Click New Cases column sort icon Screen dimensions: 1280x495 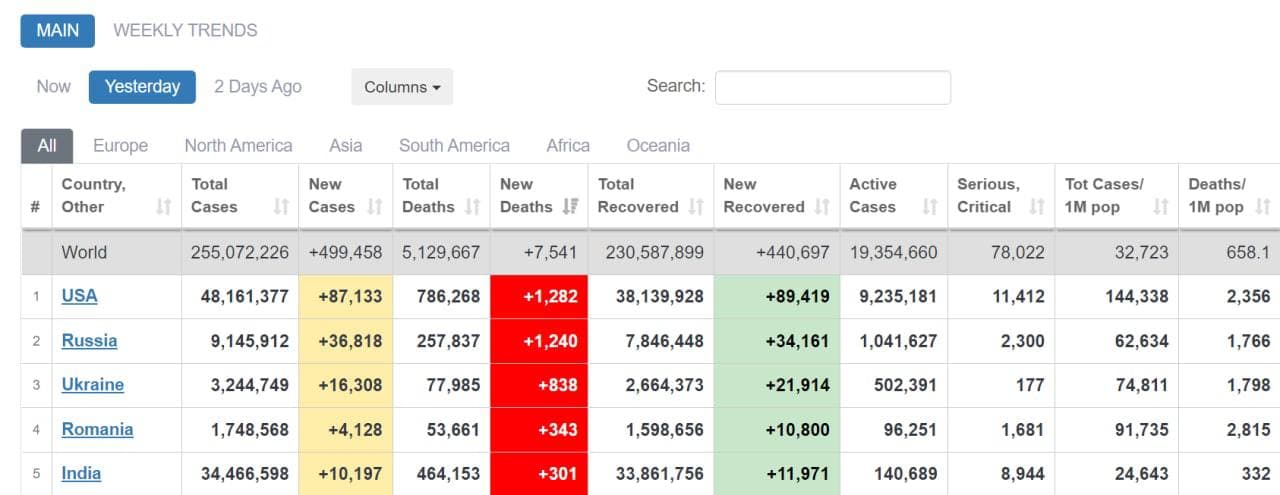[375, 207]
